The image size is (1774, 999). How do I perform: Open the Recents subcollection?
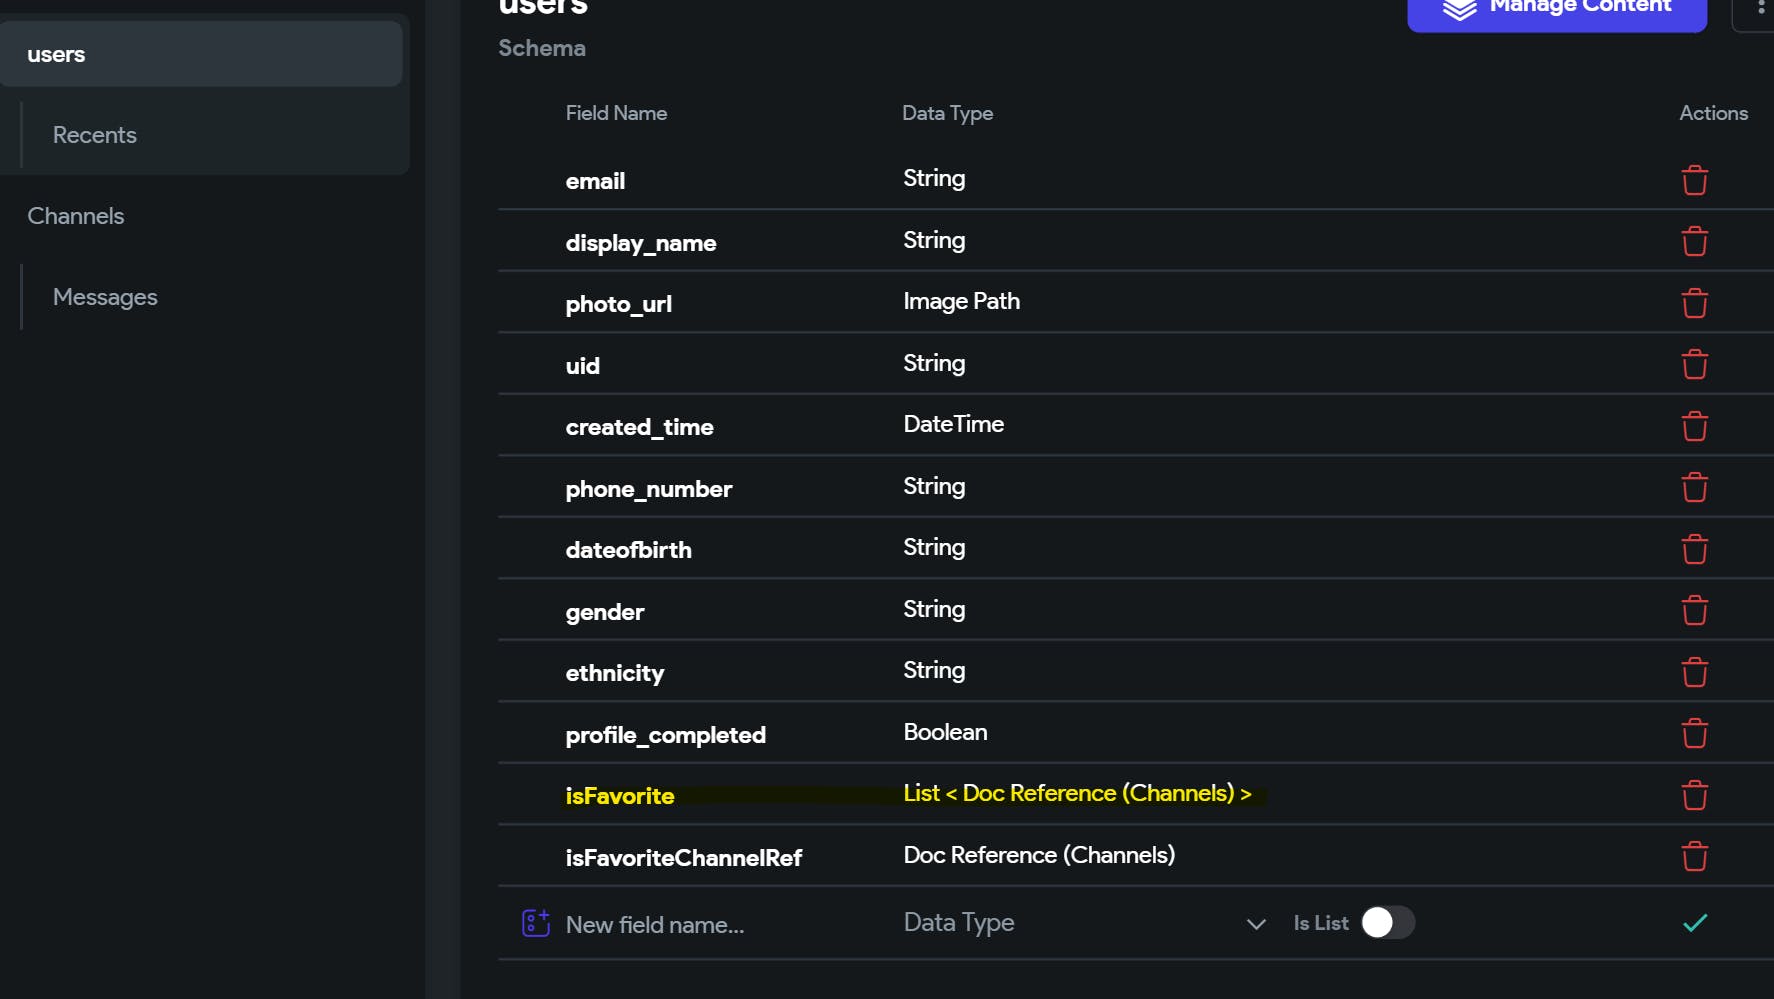click(x=95, y=135)
